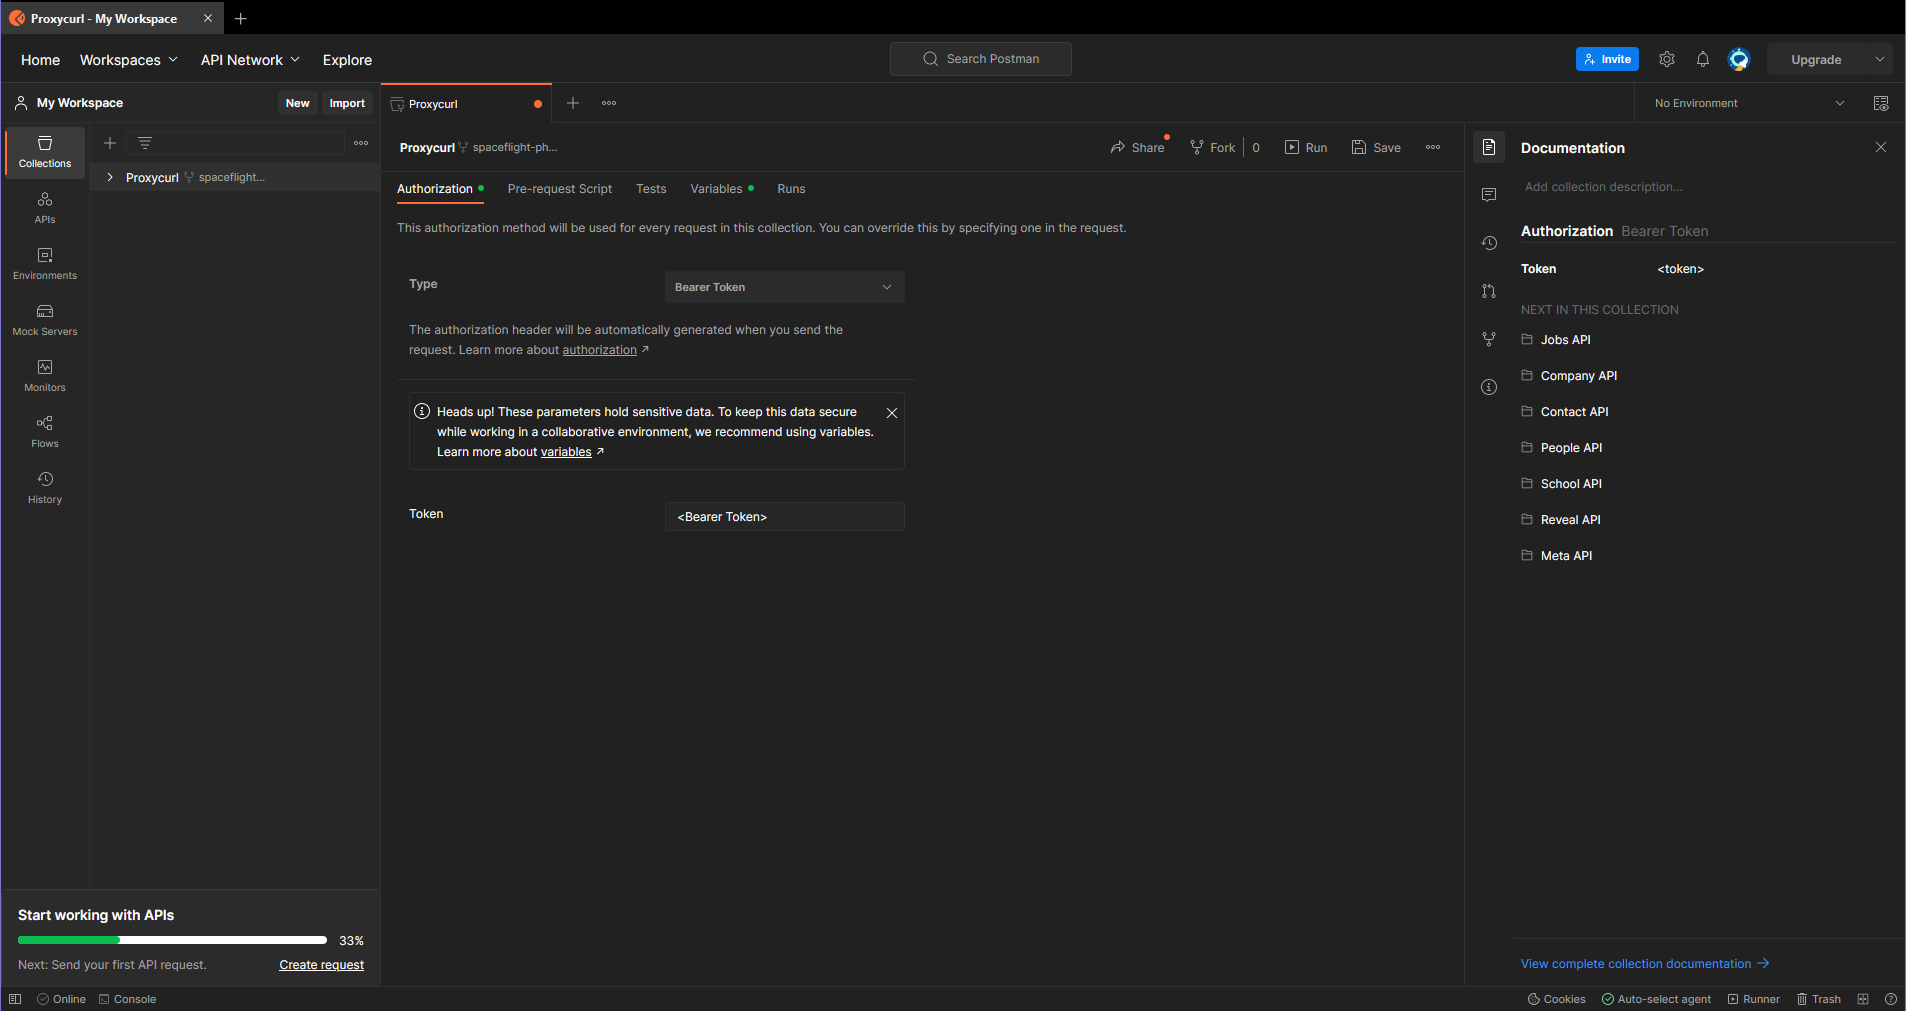Expand the Proxycurl collection tree item
This screenshot has width=1906, height=1011.
point(110,177)
